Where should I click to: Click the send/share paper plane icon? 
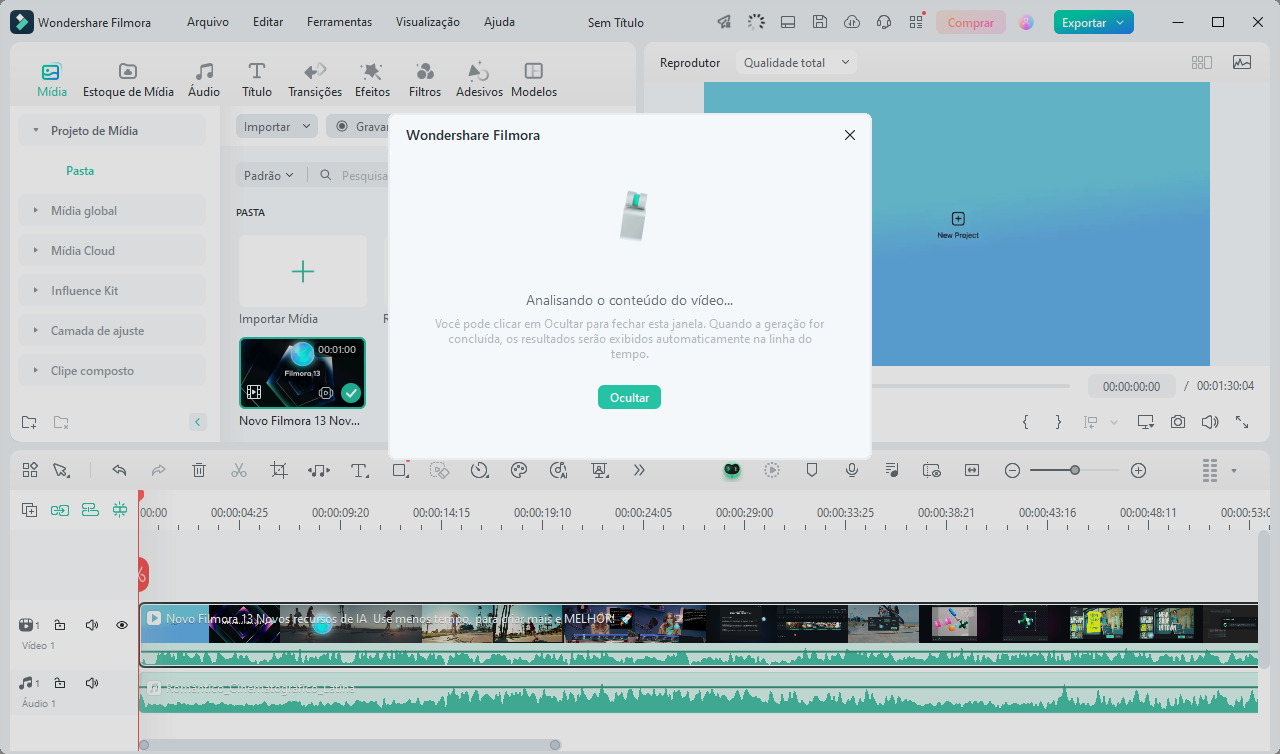(724, 22)
